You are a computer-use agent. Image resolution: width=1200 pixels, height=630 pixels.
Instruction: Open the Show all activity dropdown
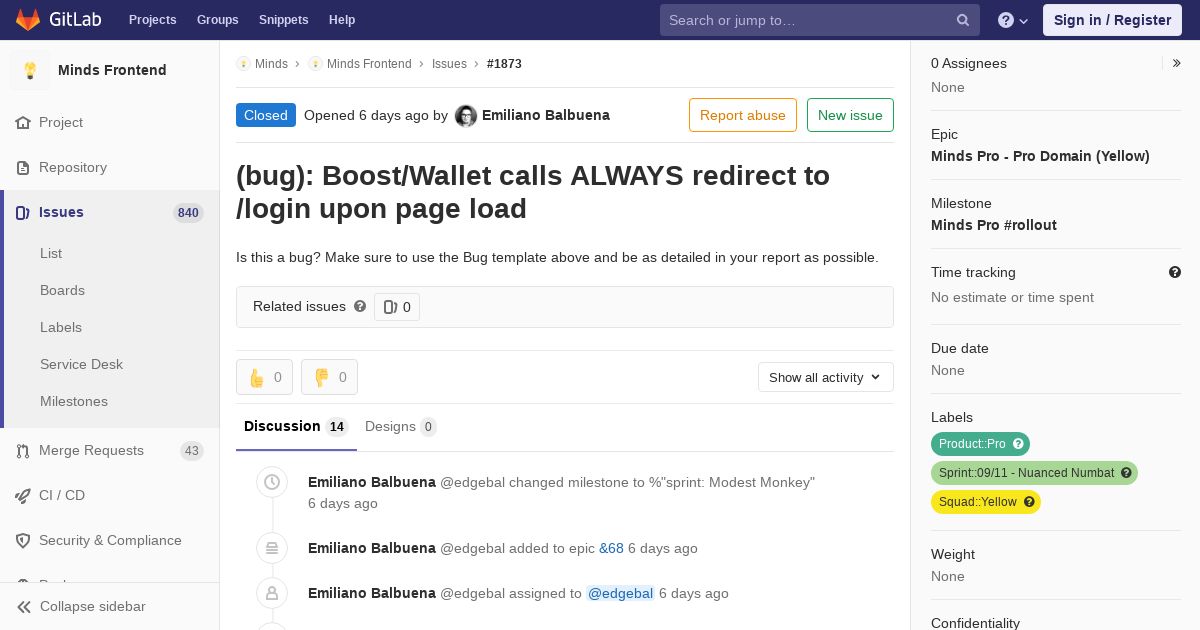tap(826, 377)
